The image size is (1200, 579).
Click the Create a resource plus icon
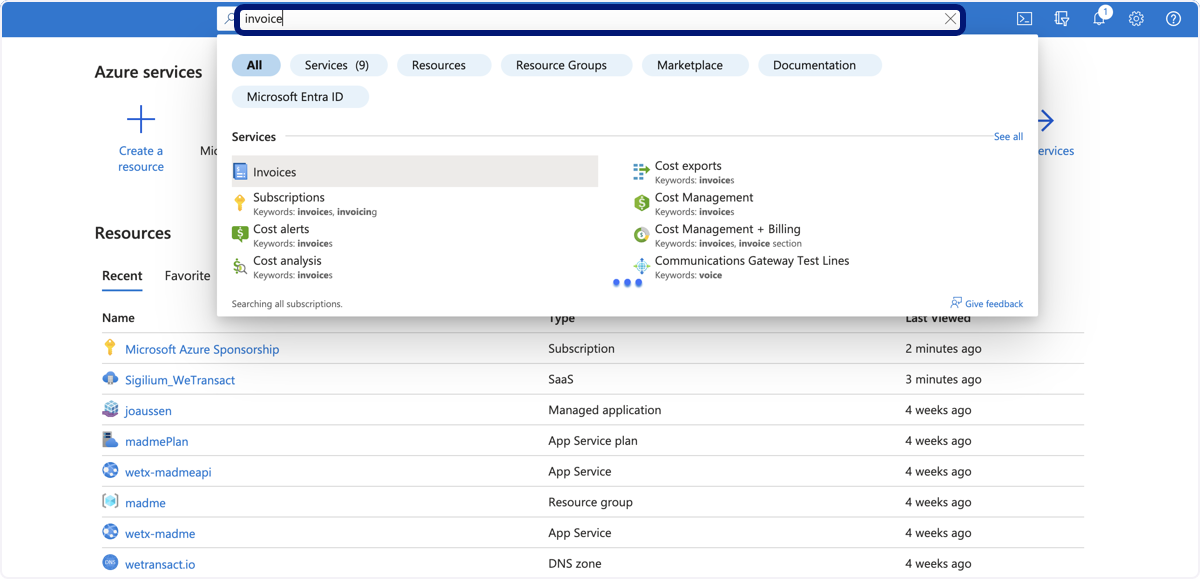[141, 120]
